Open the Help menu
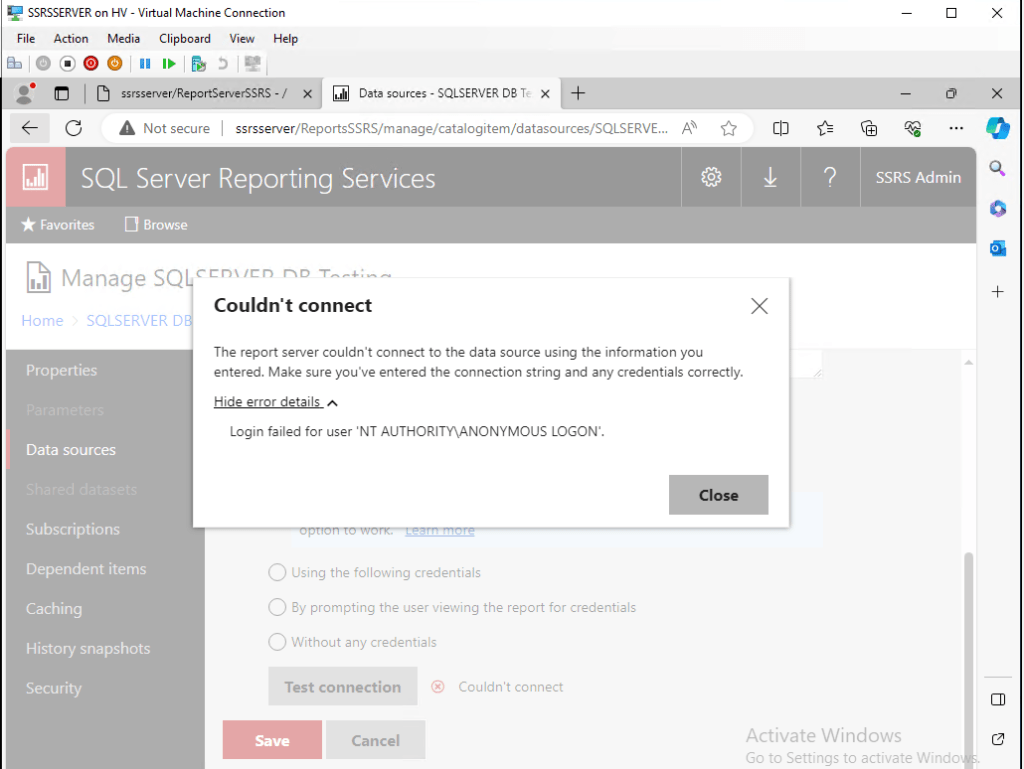This screenshot has width=1024, height=769. tap(285, 39)
